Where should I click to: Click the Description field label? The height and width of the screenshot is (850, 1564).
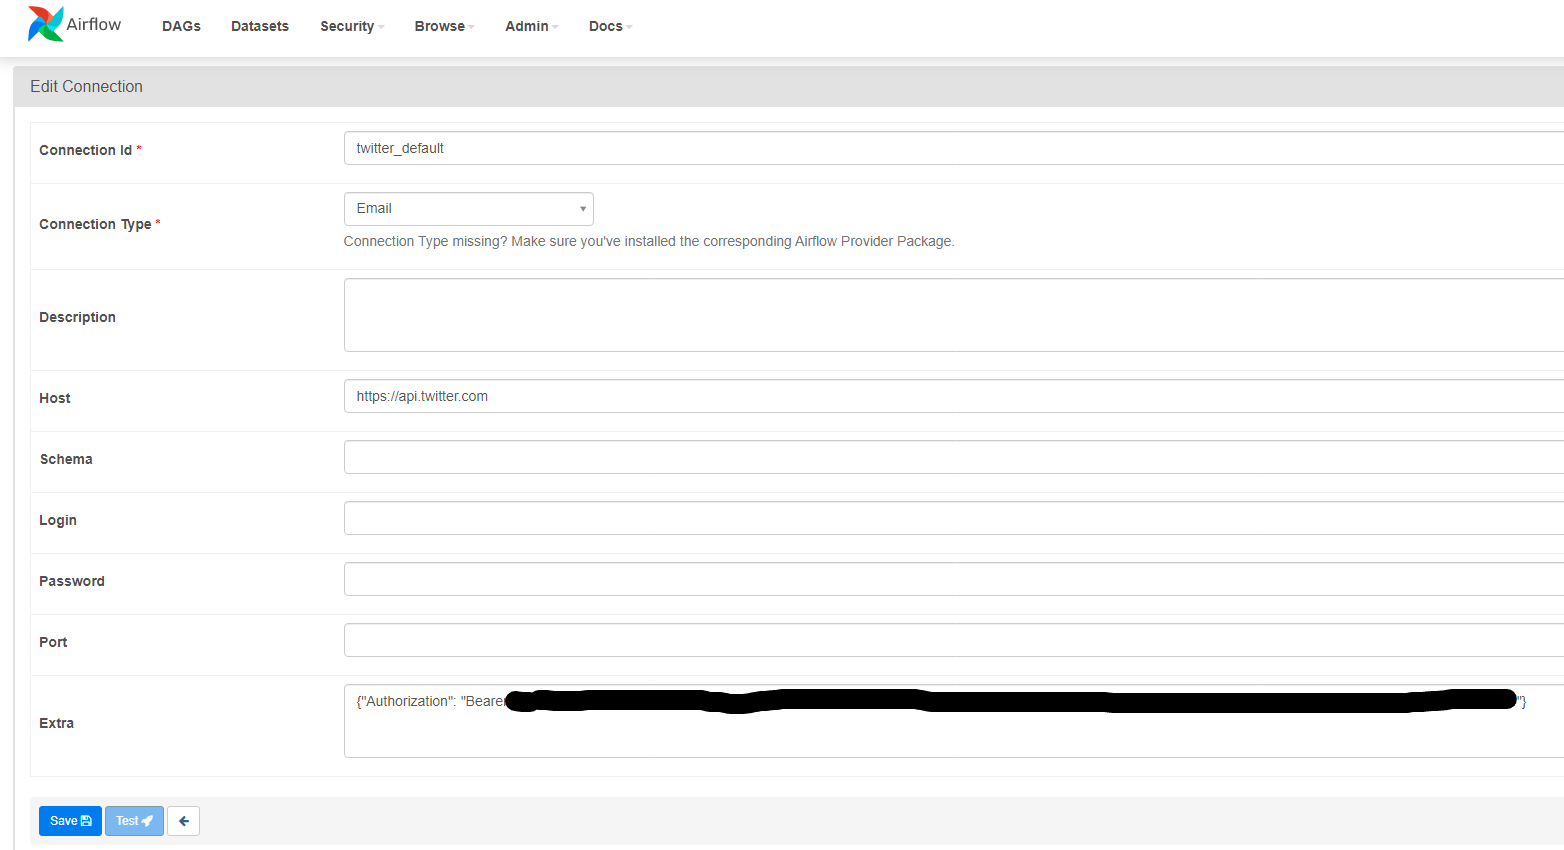coord(77,317)
